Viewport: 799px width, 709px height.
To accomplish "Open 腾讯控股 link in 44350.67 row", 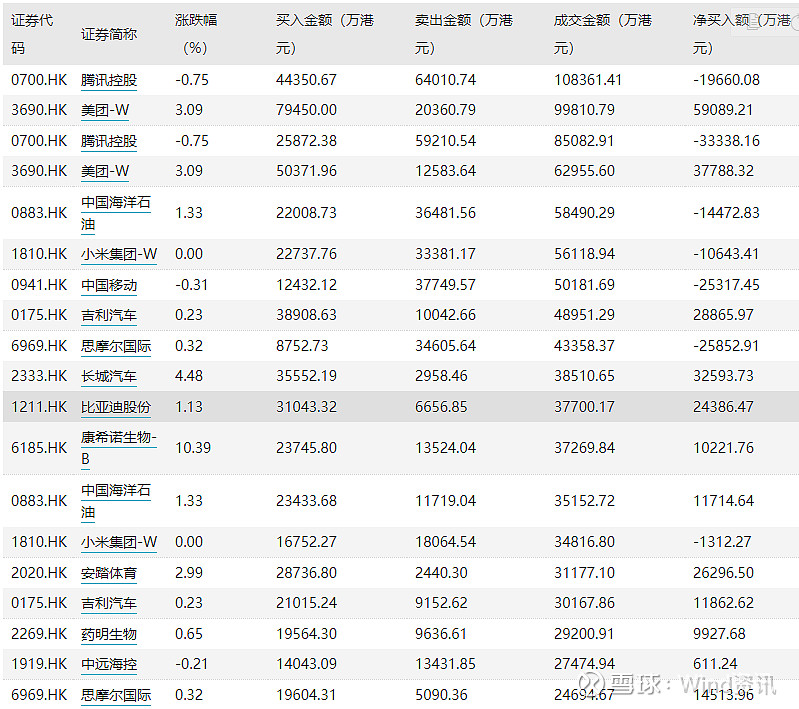I will [x=109, y=81].
